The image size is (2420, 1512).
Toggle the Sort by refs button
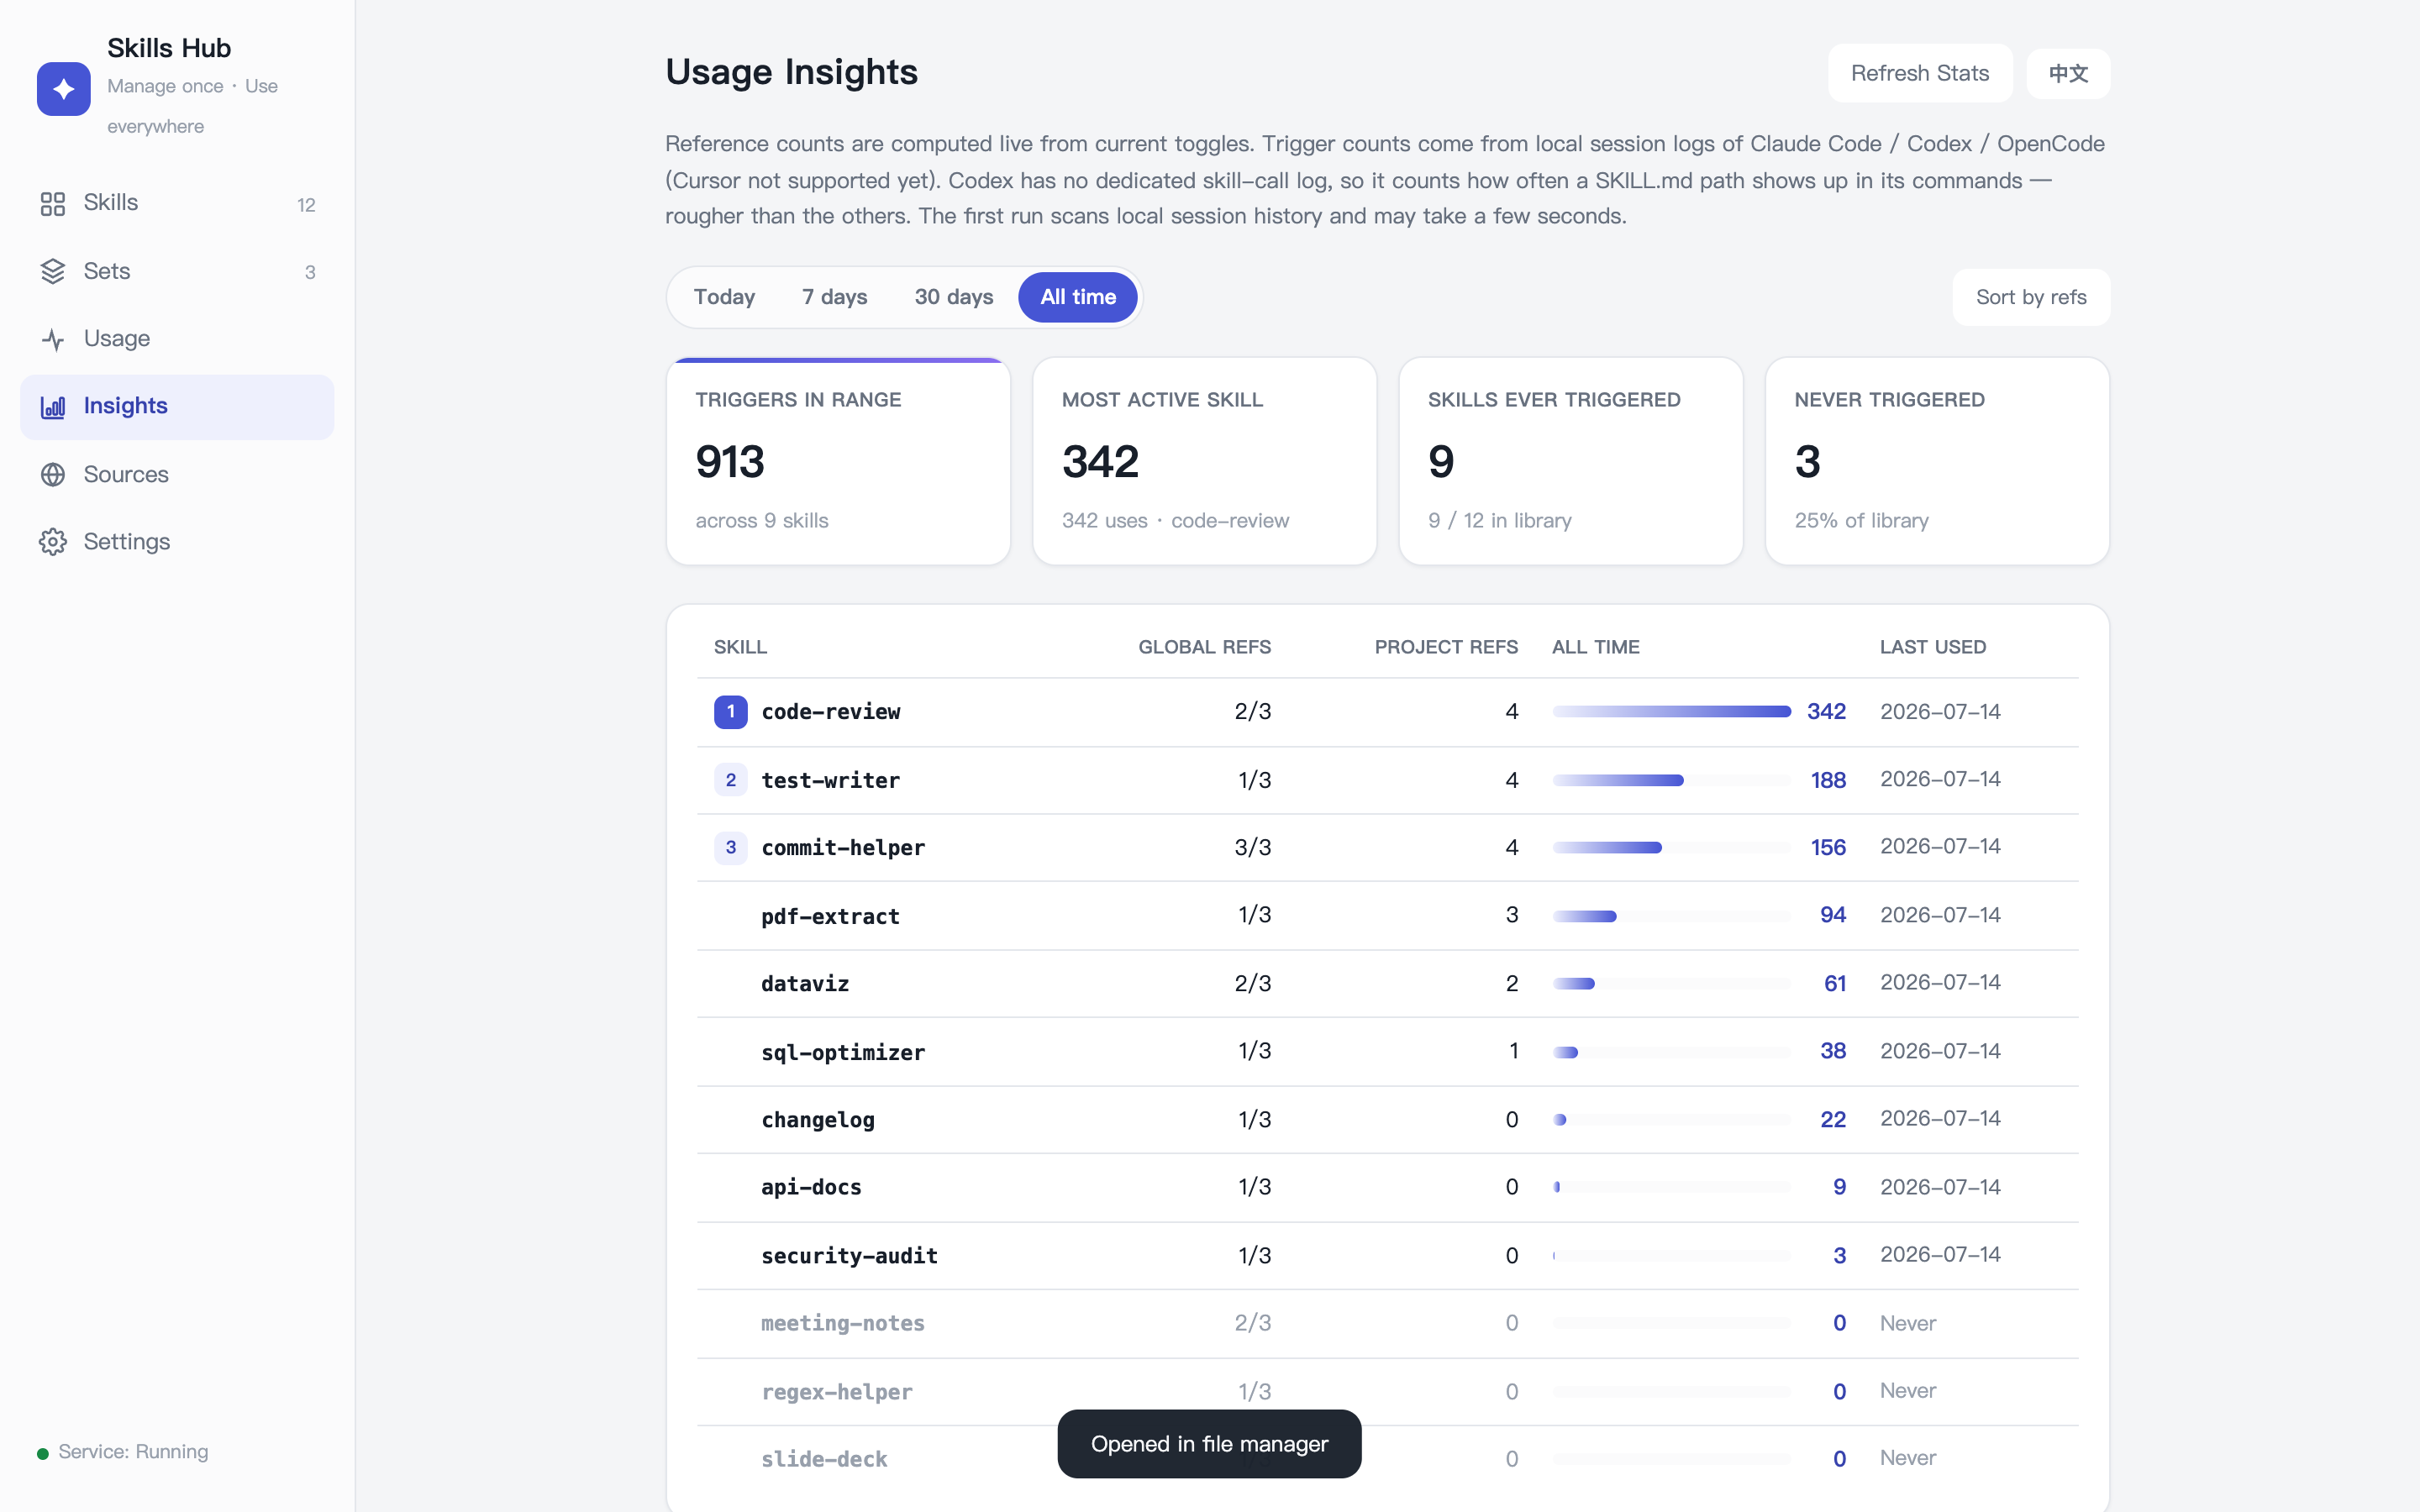click(x=2031, y=297)
